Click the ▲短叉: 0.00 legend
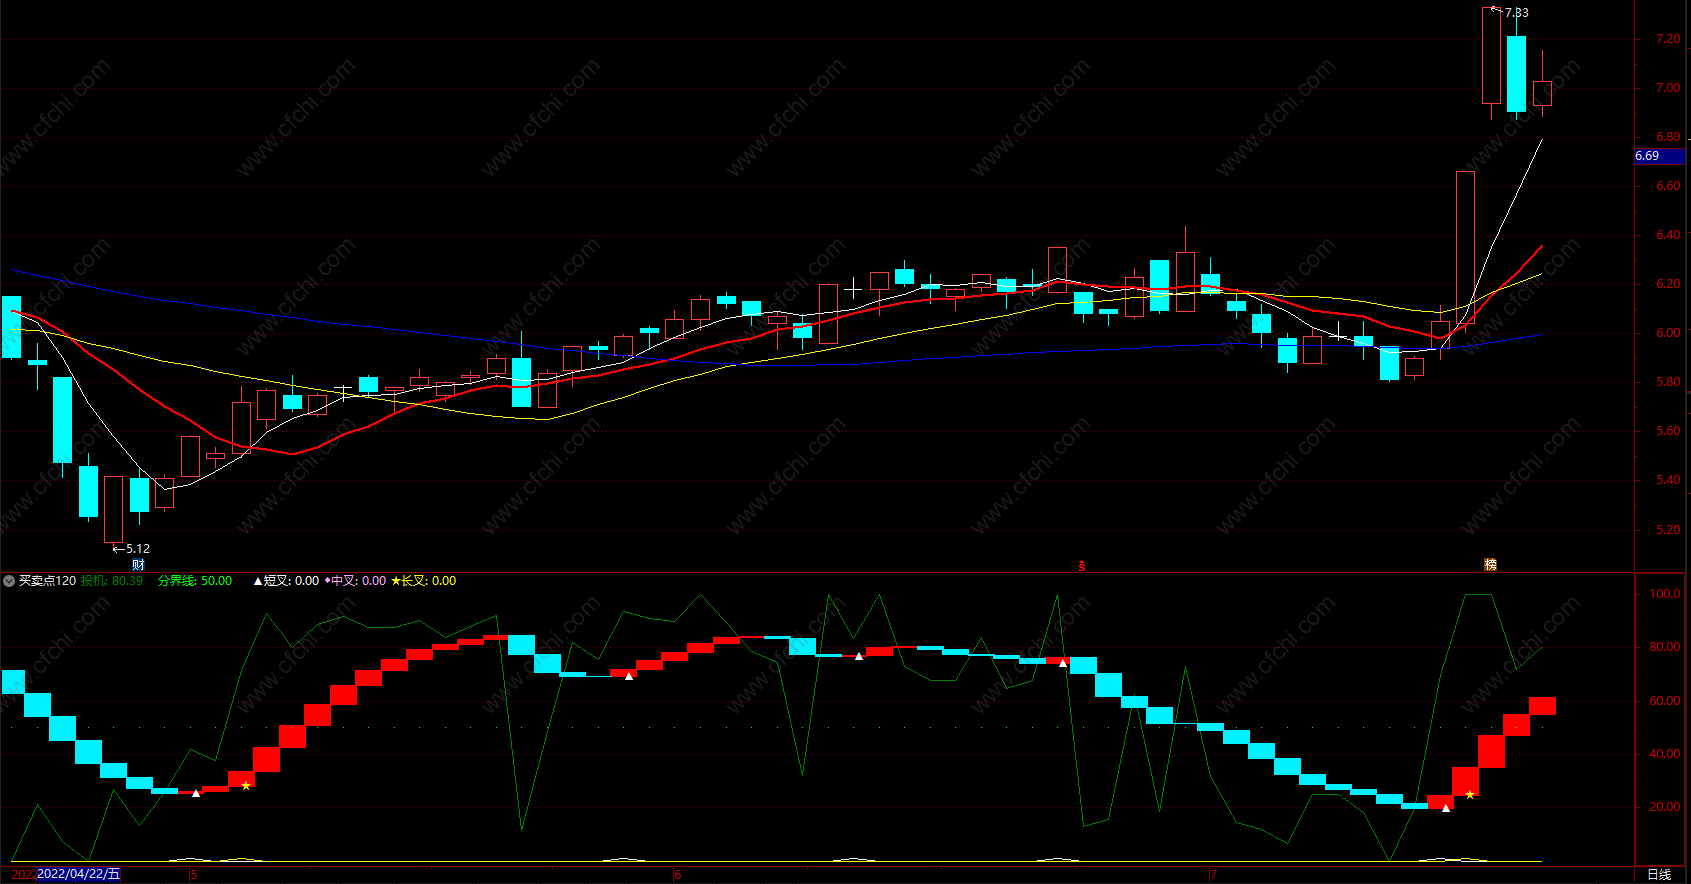 pyautogui.click(x=286, y=581)
